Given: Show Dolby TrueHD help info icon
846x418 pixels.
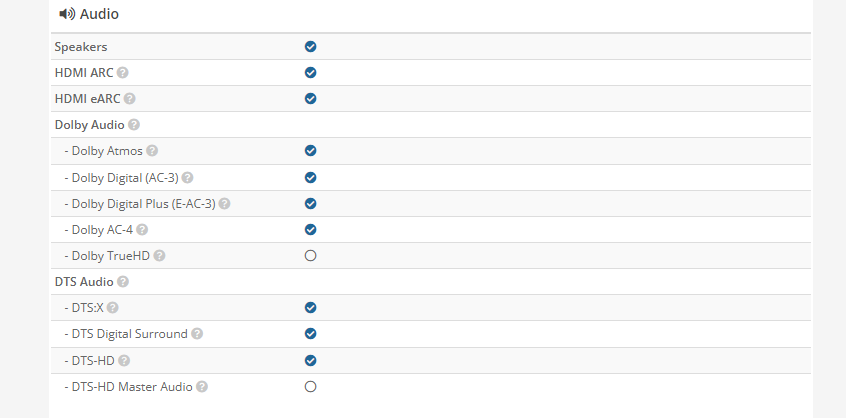Looking at the screenshot, I should point(159,256).
